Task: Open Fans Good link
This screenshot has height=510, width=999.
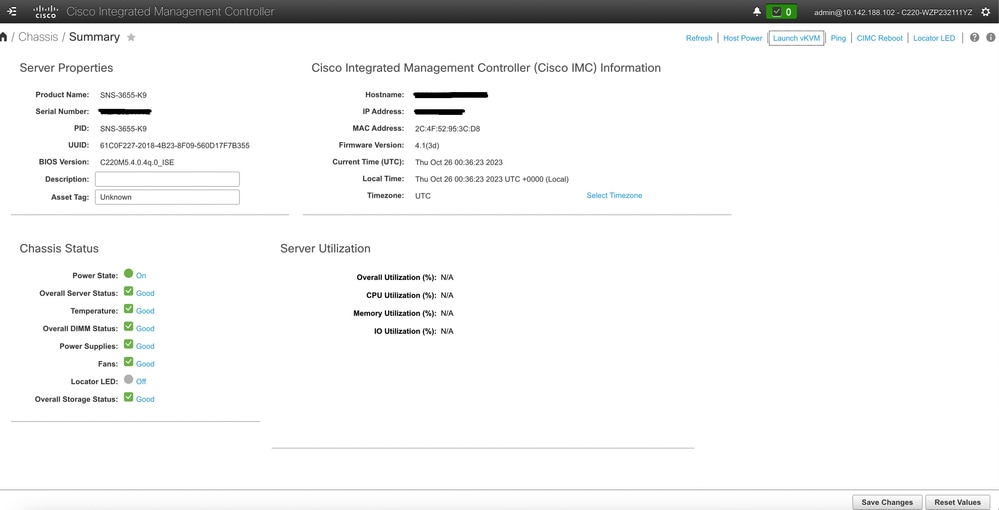Action: coord(145,364)
